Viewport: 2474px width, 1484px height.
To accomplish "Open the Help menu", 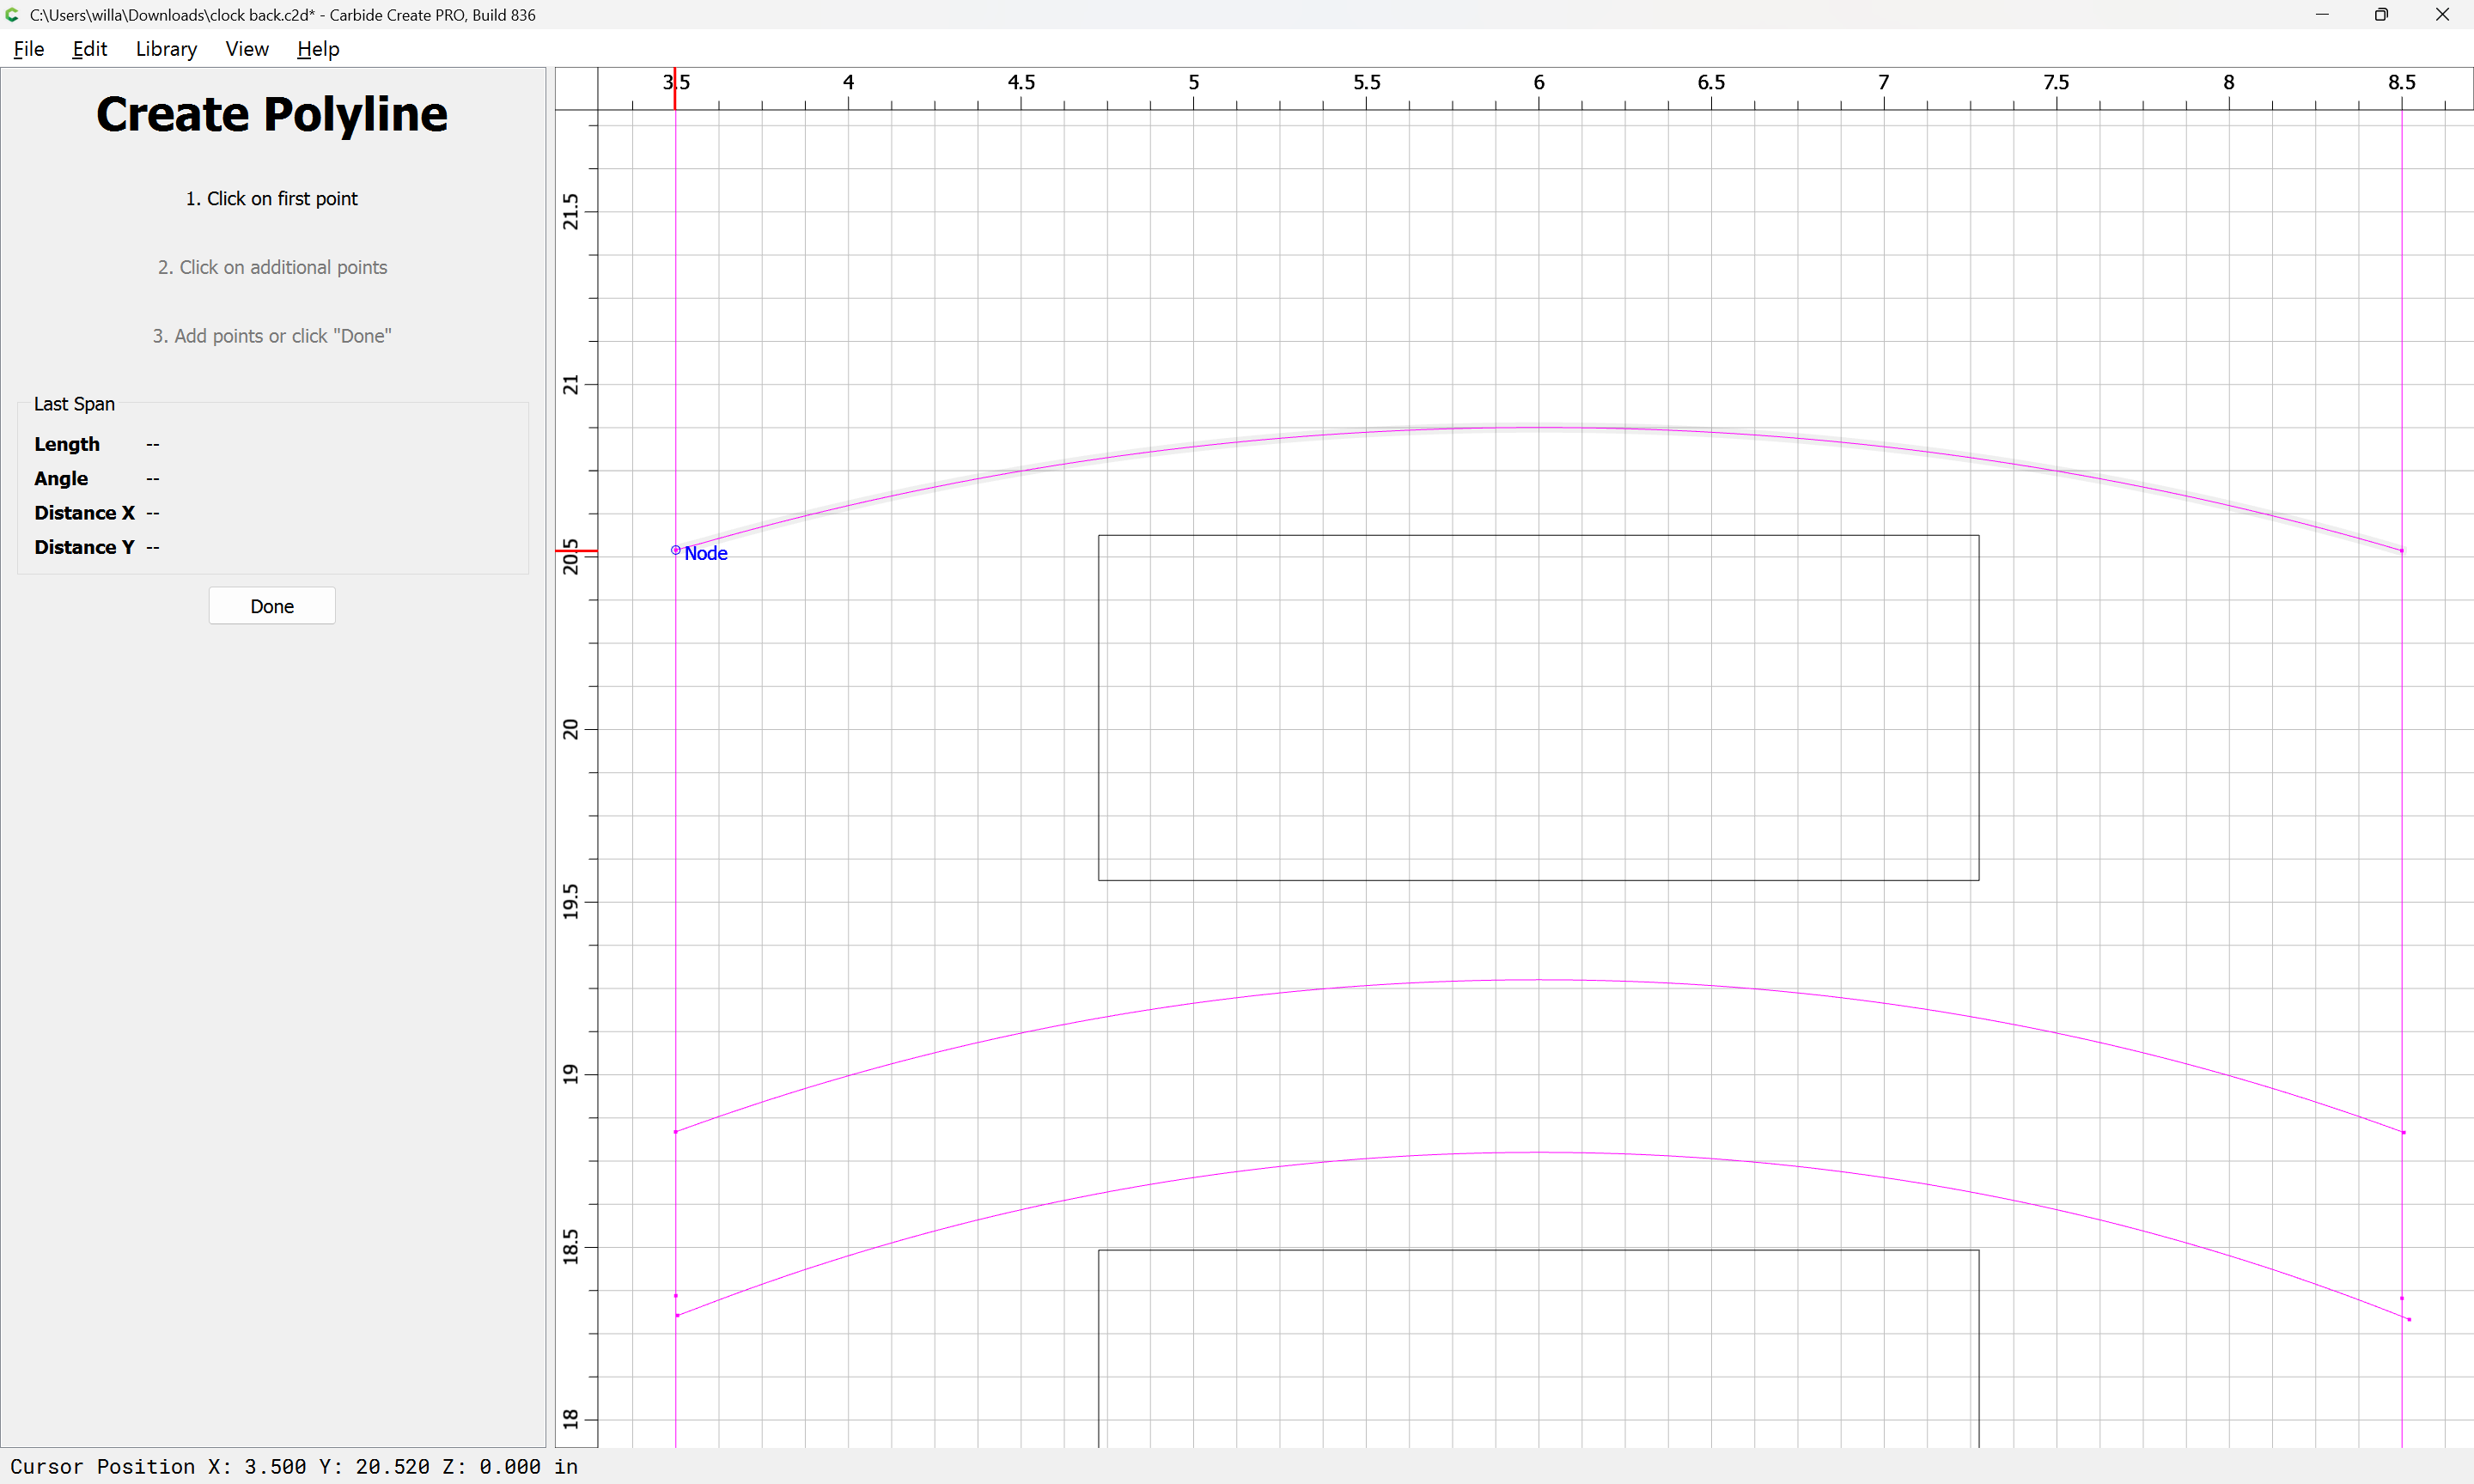I will tap(318, 49).
